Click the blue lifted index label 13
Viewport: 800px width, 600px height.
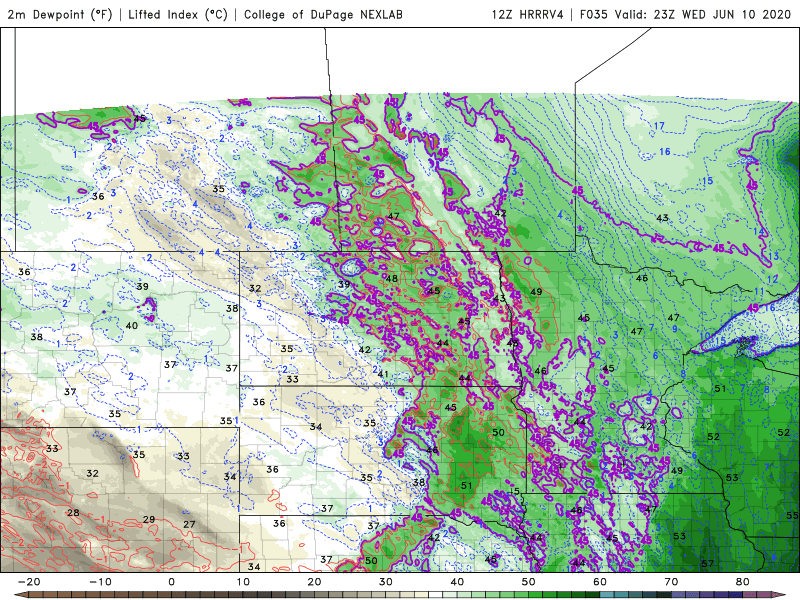click(x=773, y=256)
